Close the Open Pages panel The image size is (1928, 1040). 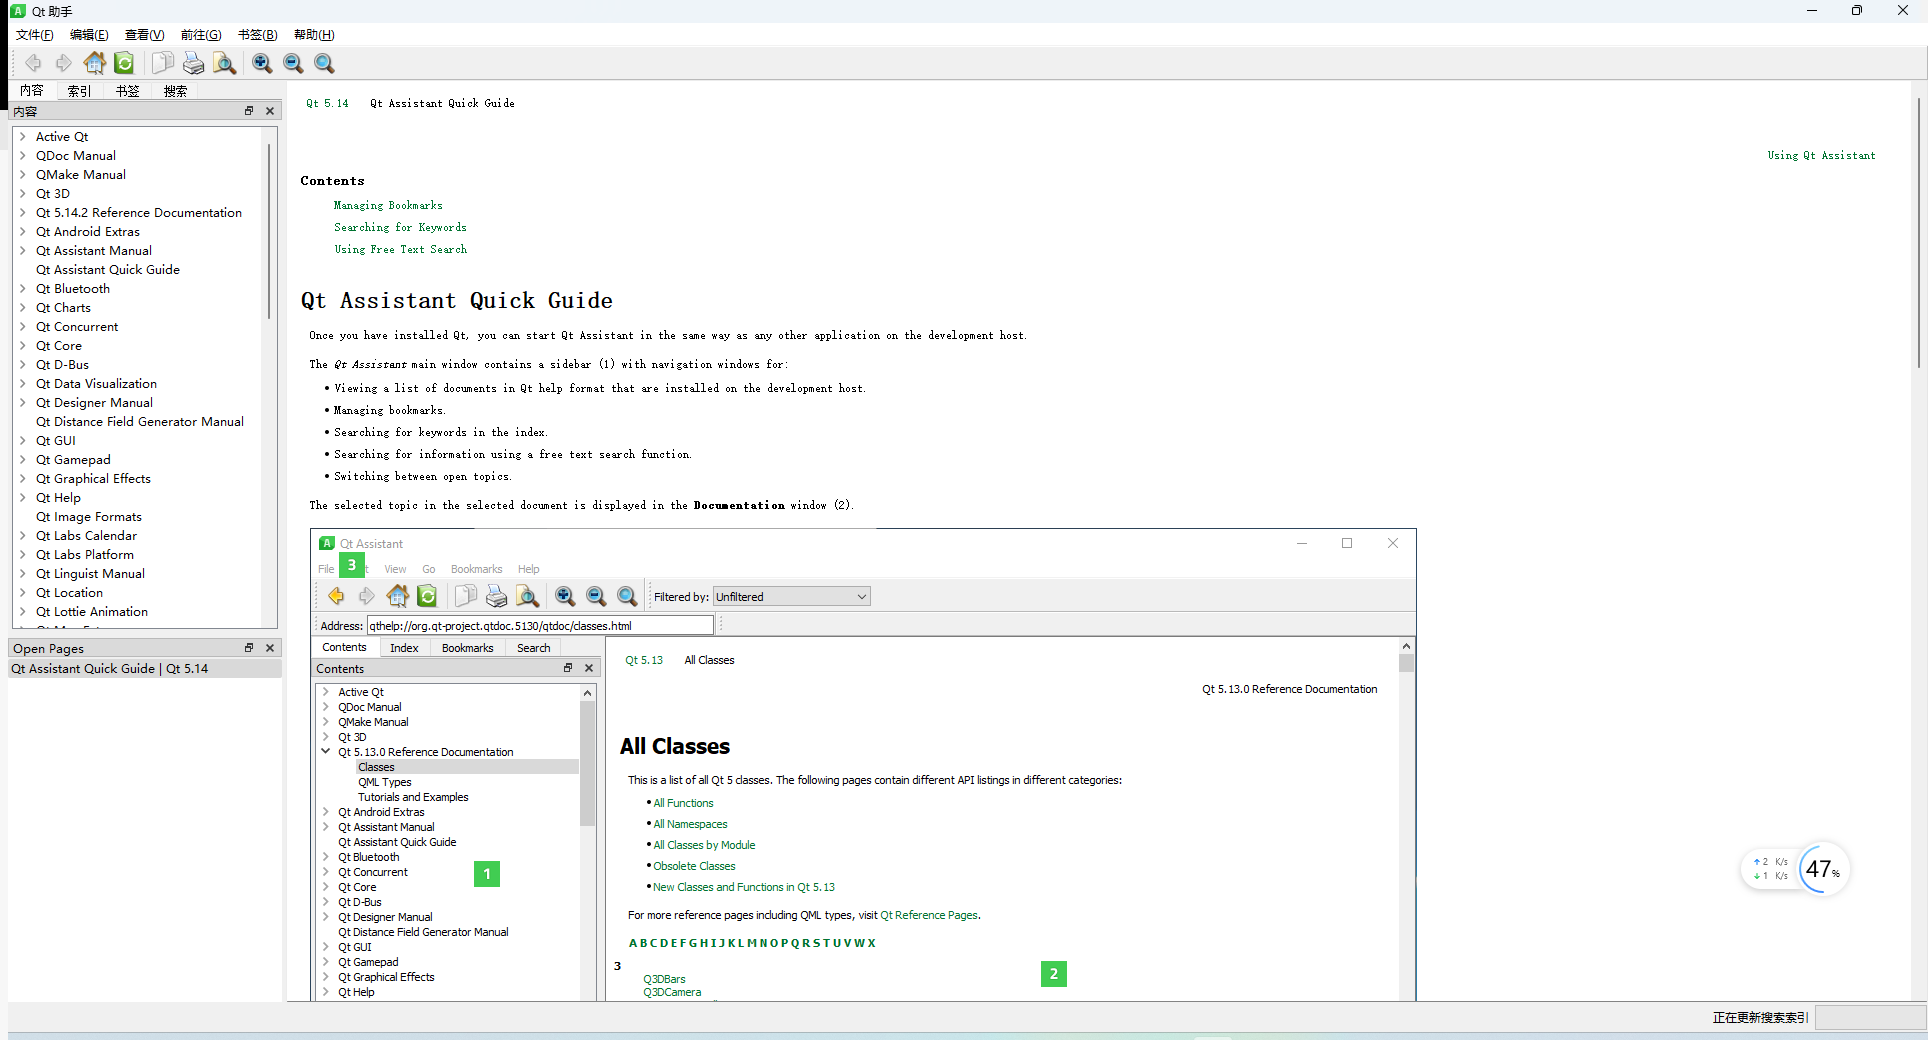(x=270, y=648)
